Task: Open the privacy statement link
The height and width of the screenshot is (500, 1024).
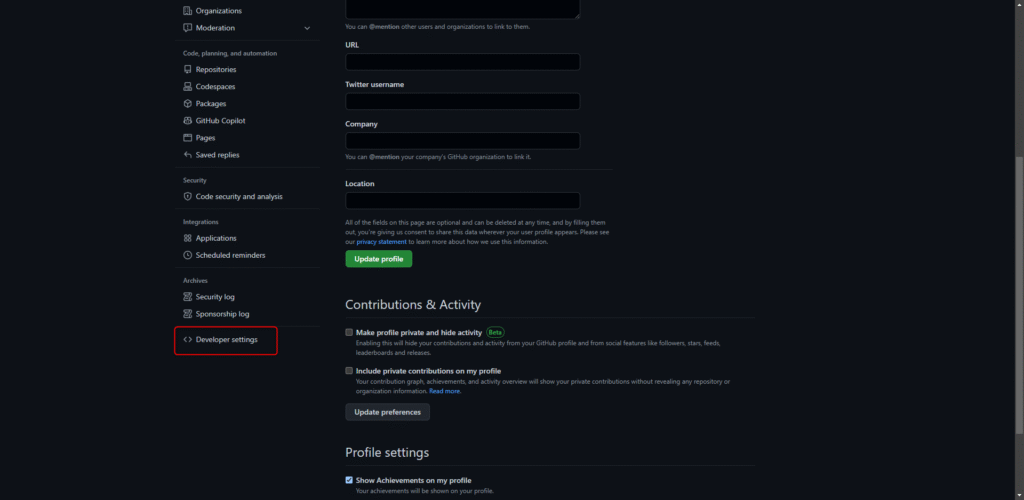Action: (x=382, y=242)
